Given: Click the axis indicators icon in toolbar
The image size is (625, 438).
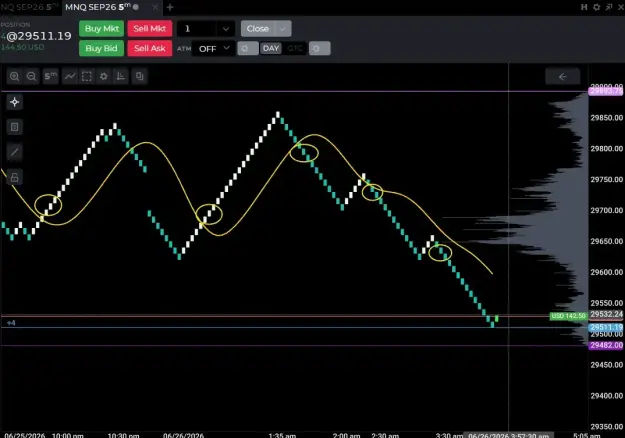Looking at the screenshot, I should pos(120,76).
